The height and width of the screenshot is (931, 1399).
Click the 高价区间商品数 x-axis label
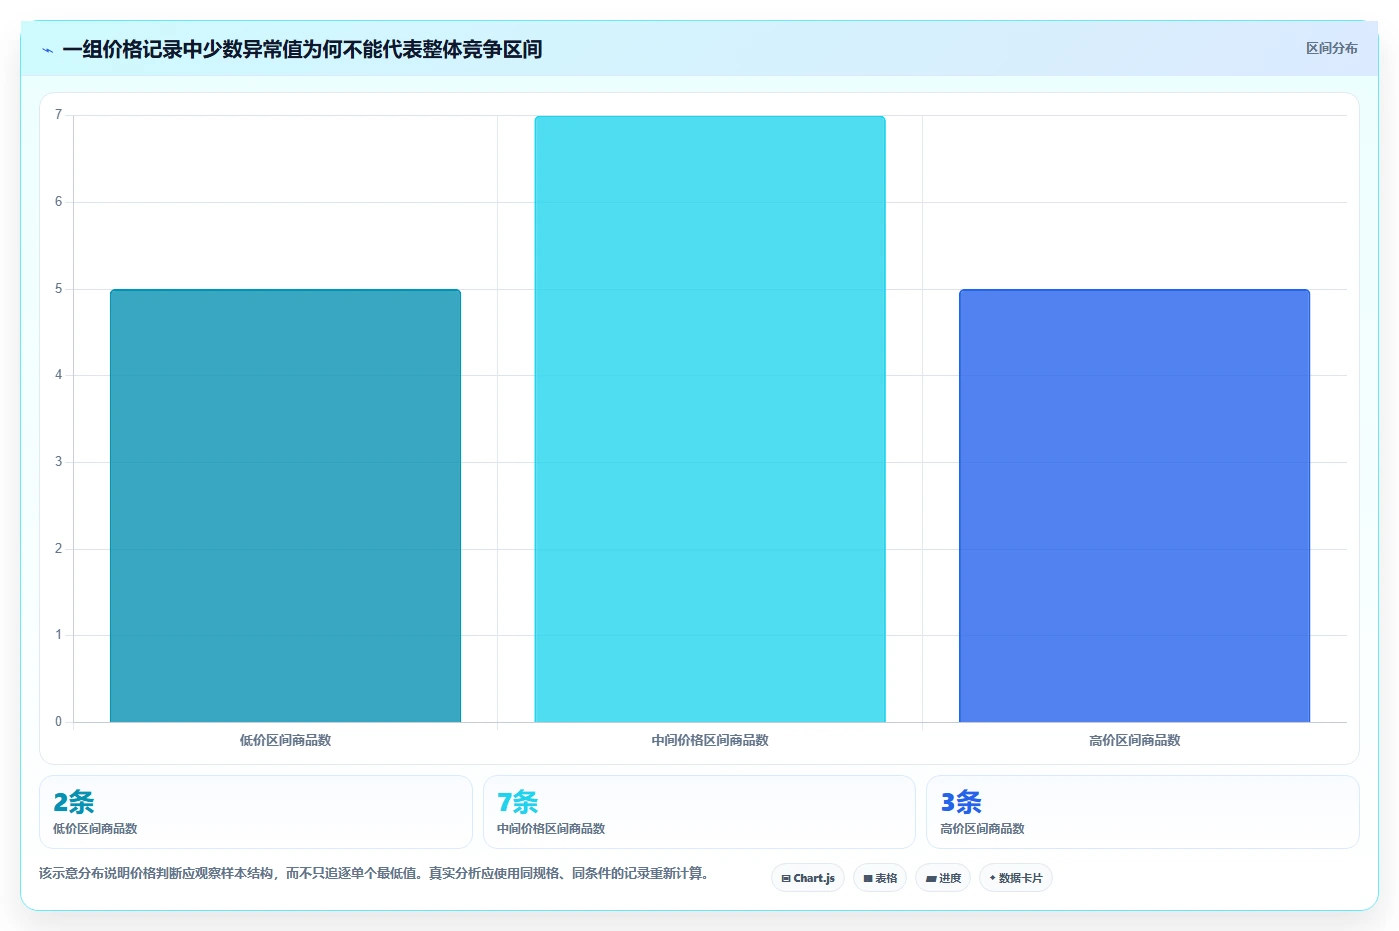1134,740
